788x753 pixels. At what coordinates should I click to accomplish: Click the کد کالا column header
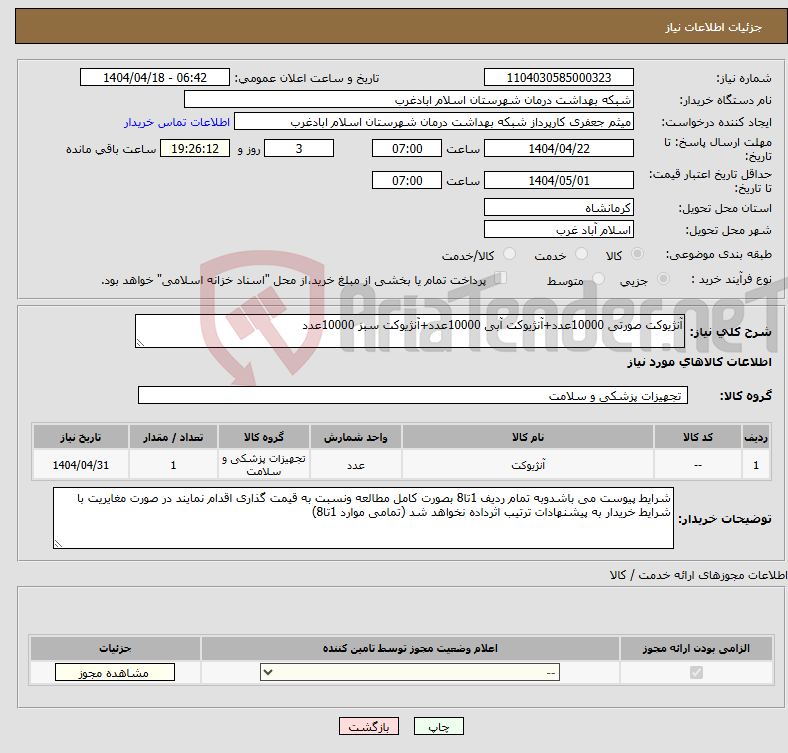[x=698, y=437]
